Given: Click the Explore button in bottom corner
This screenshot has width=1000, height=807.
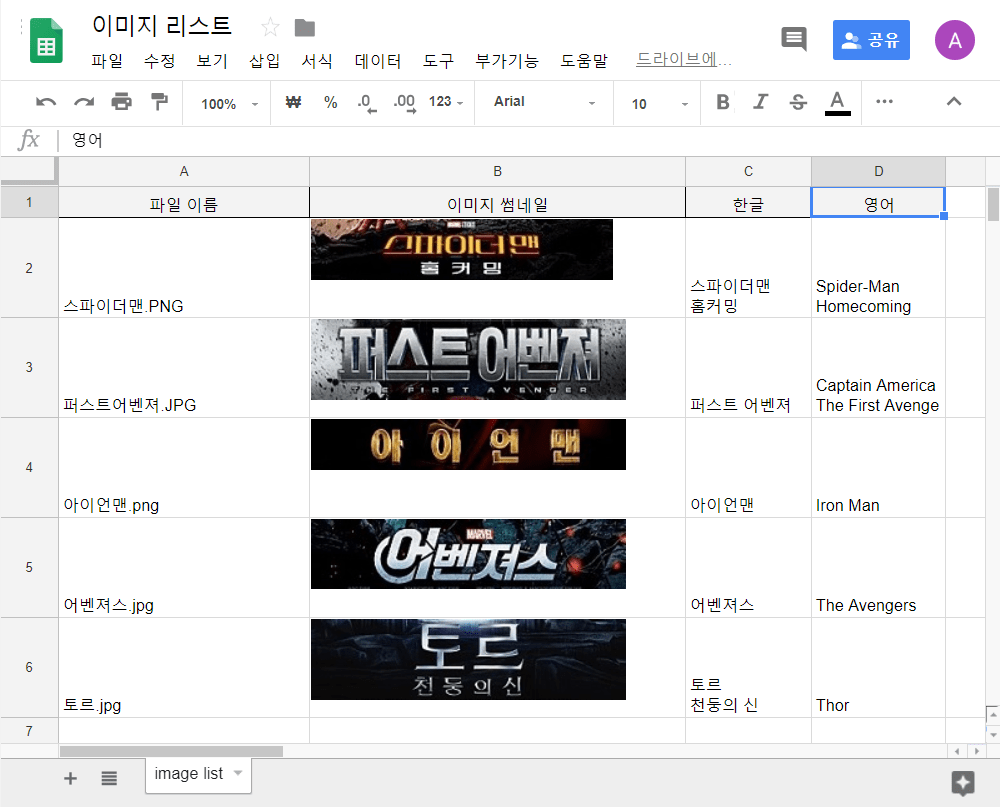Looking at the screenshot, I should tap(963, 783).
